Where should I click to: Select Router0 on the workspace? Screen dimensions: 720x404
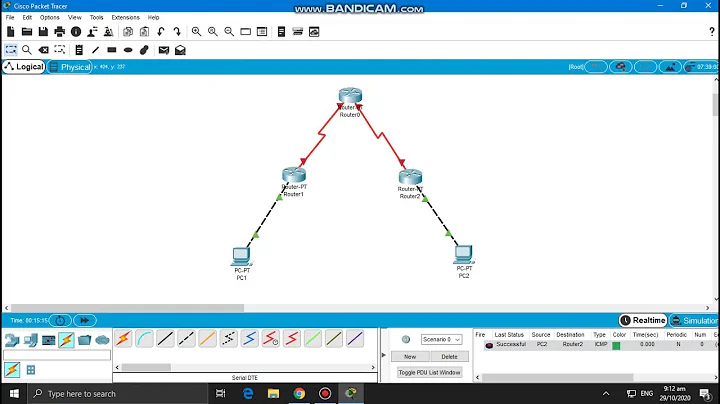(x=350, y=95)
